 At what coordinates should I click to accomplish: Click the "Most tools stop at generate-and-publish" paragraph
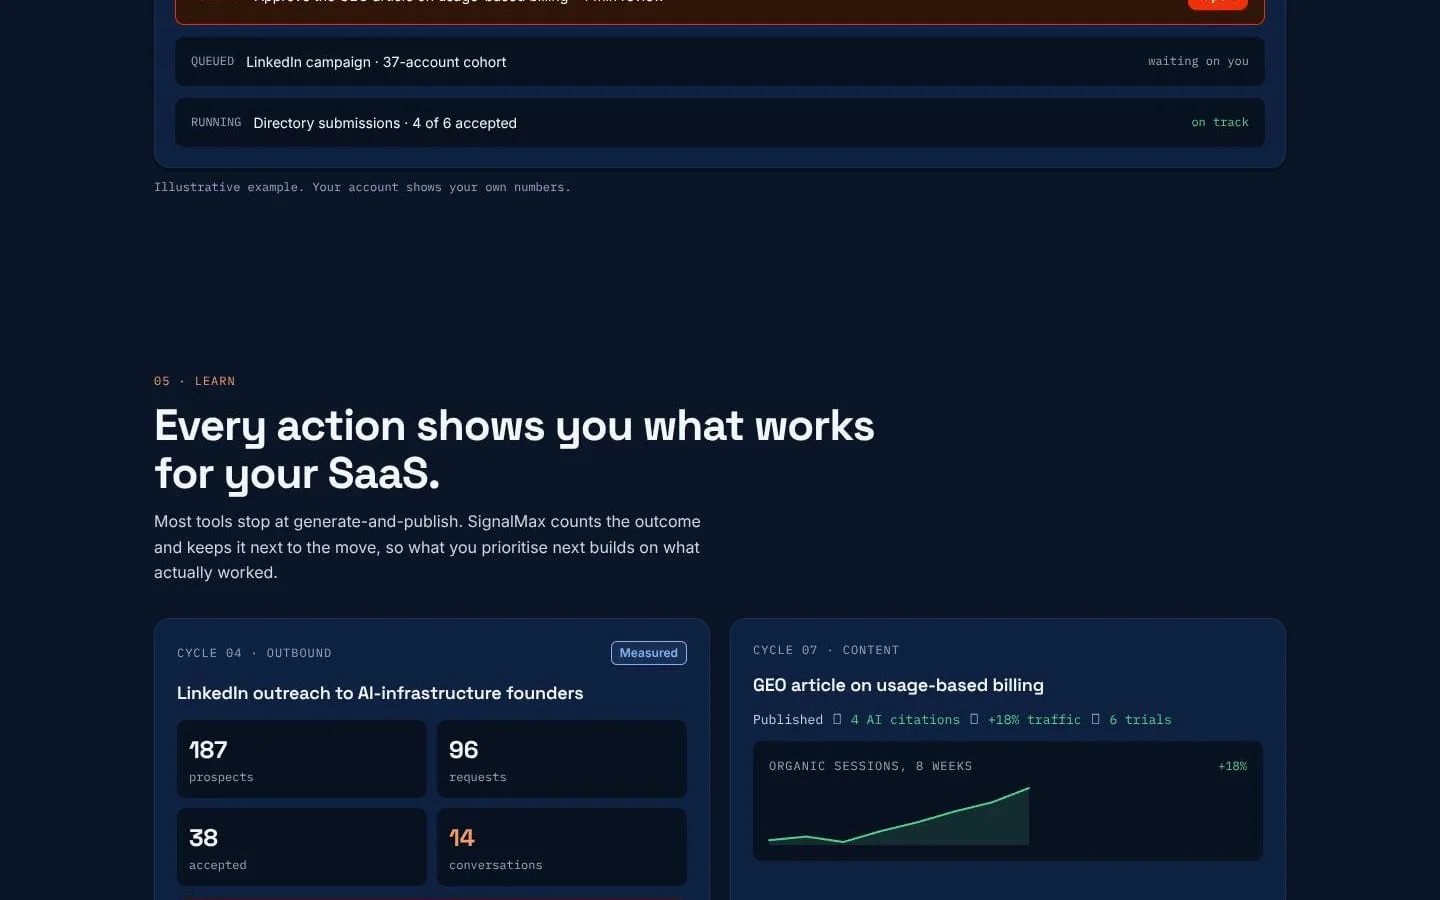pyautogui.click(x=427, y=547)
